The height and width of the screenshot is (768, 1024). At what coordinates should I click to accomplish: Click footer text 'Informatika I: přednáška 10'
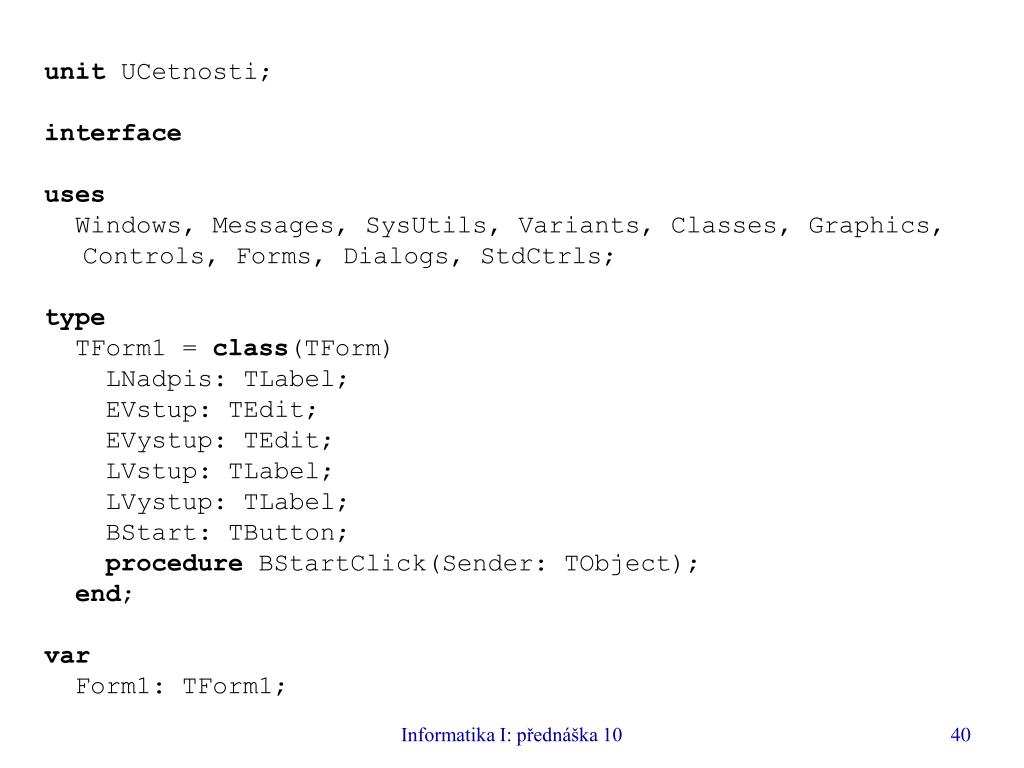click(511, 735)
